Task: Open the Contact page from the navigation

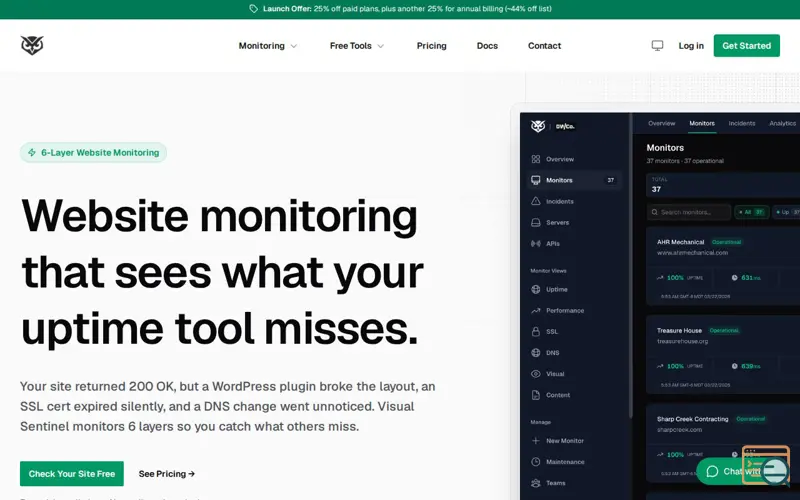Action: (544, 45)
